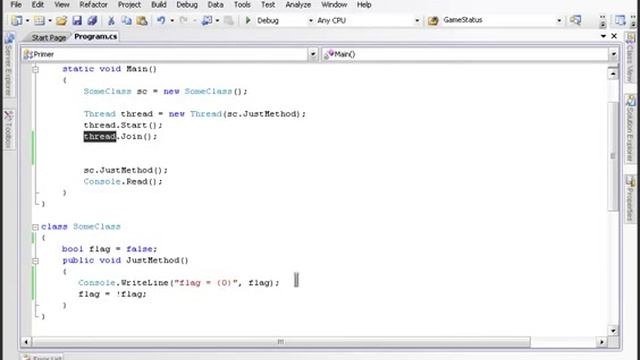The width and height of the screenshot is (640, 360).
Task: Open the Debug menu
Action: click(187, 5)
